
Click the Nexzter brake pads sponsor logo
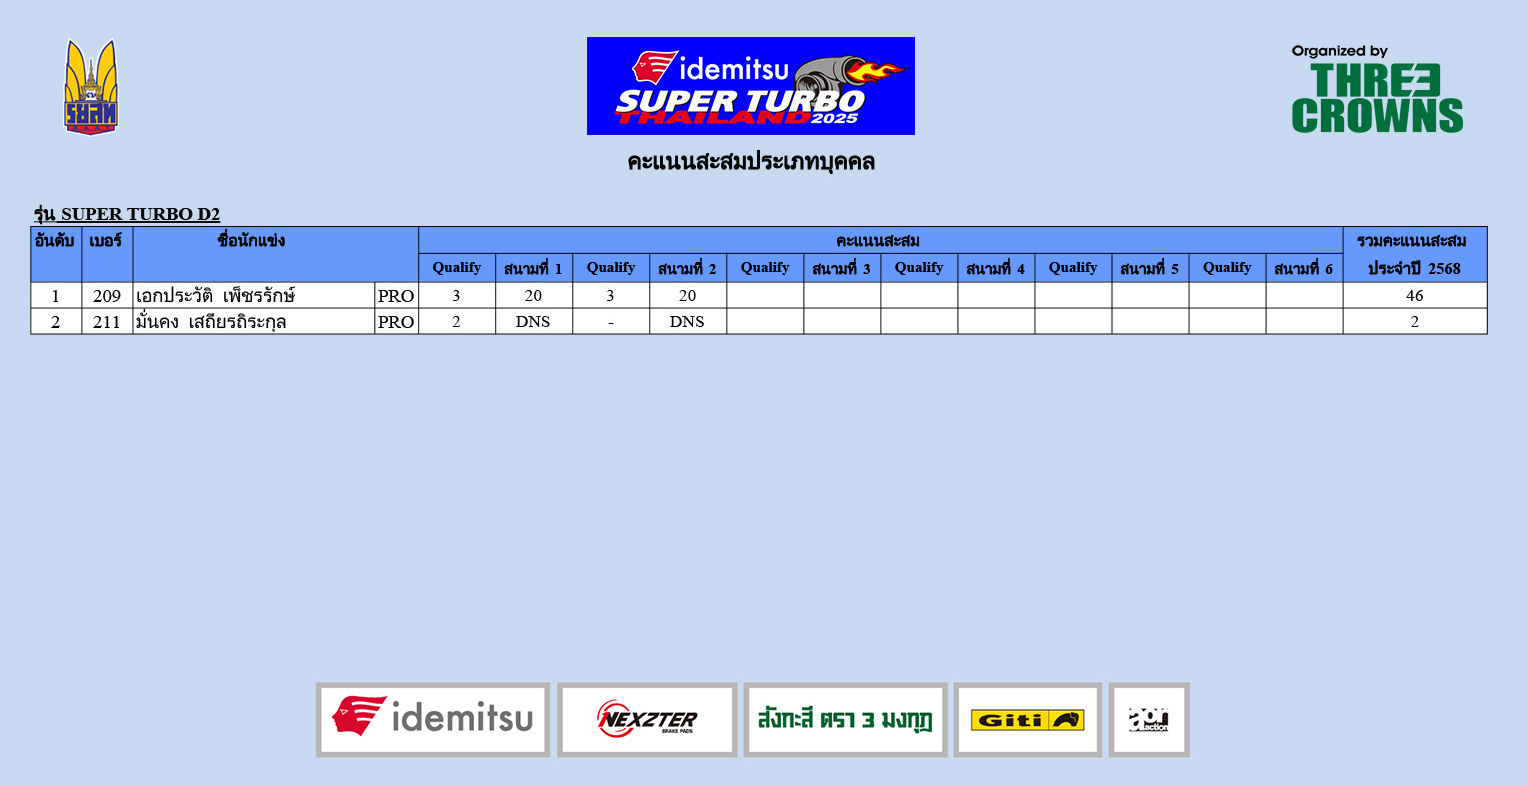click(x=647, y=720)
